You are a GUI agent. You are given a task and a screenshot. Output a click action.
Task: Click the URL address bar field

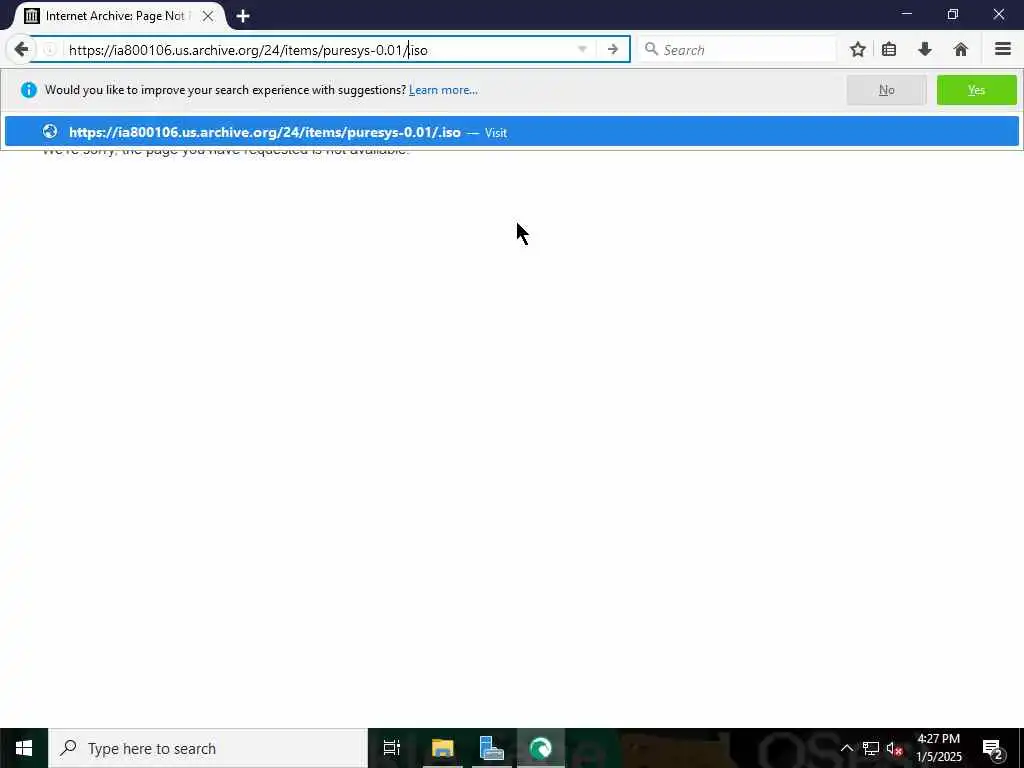(x=320, y=50)
